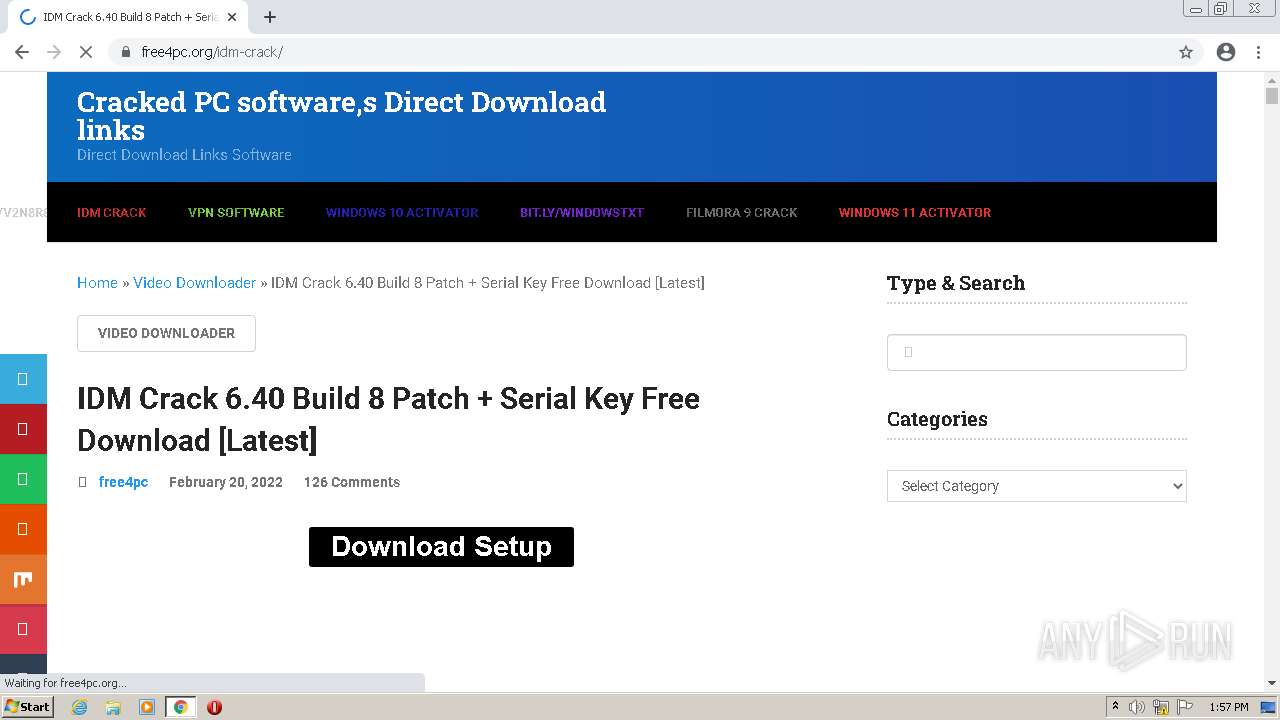Click green share button in sidebar
Viewport: 1280px width, 720px height.
click(x=23, y=479)
